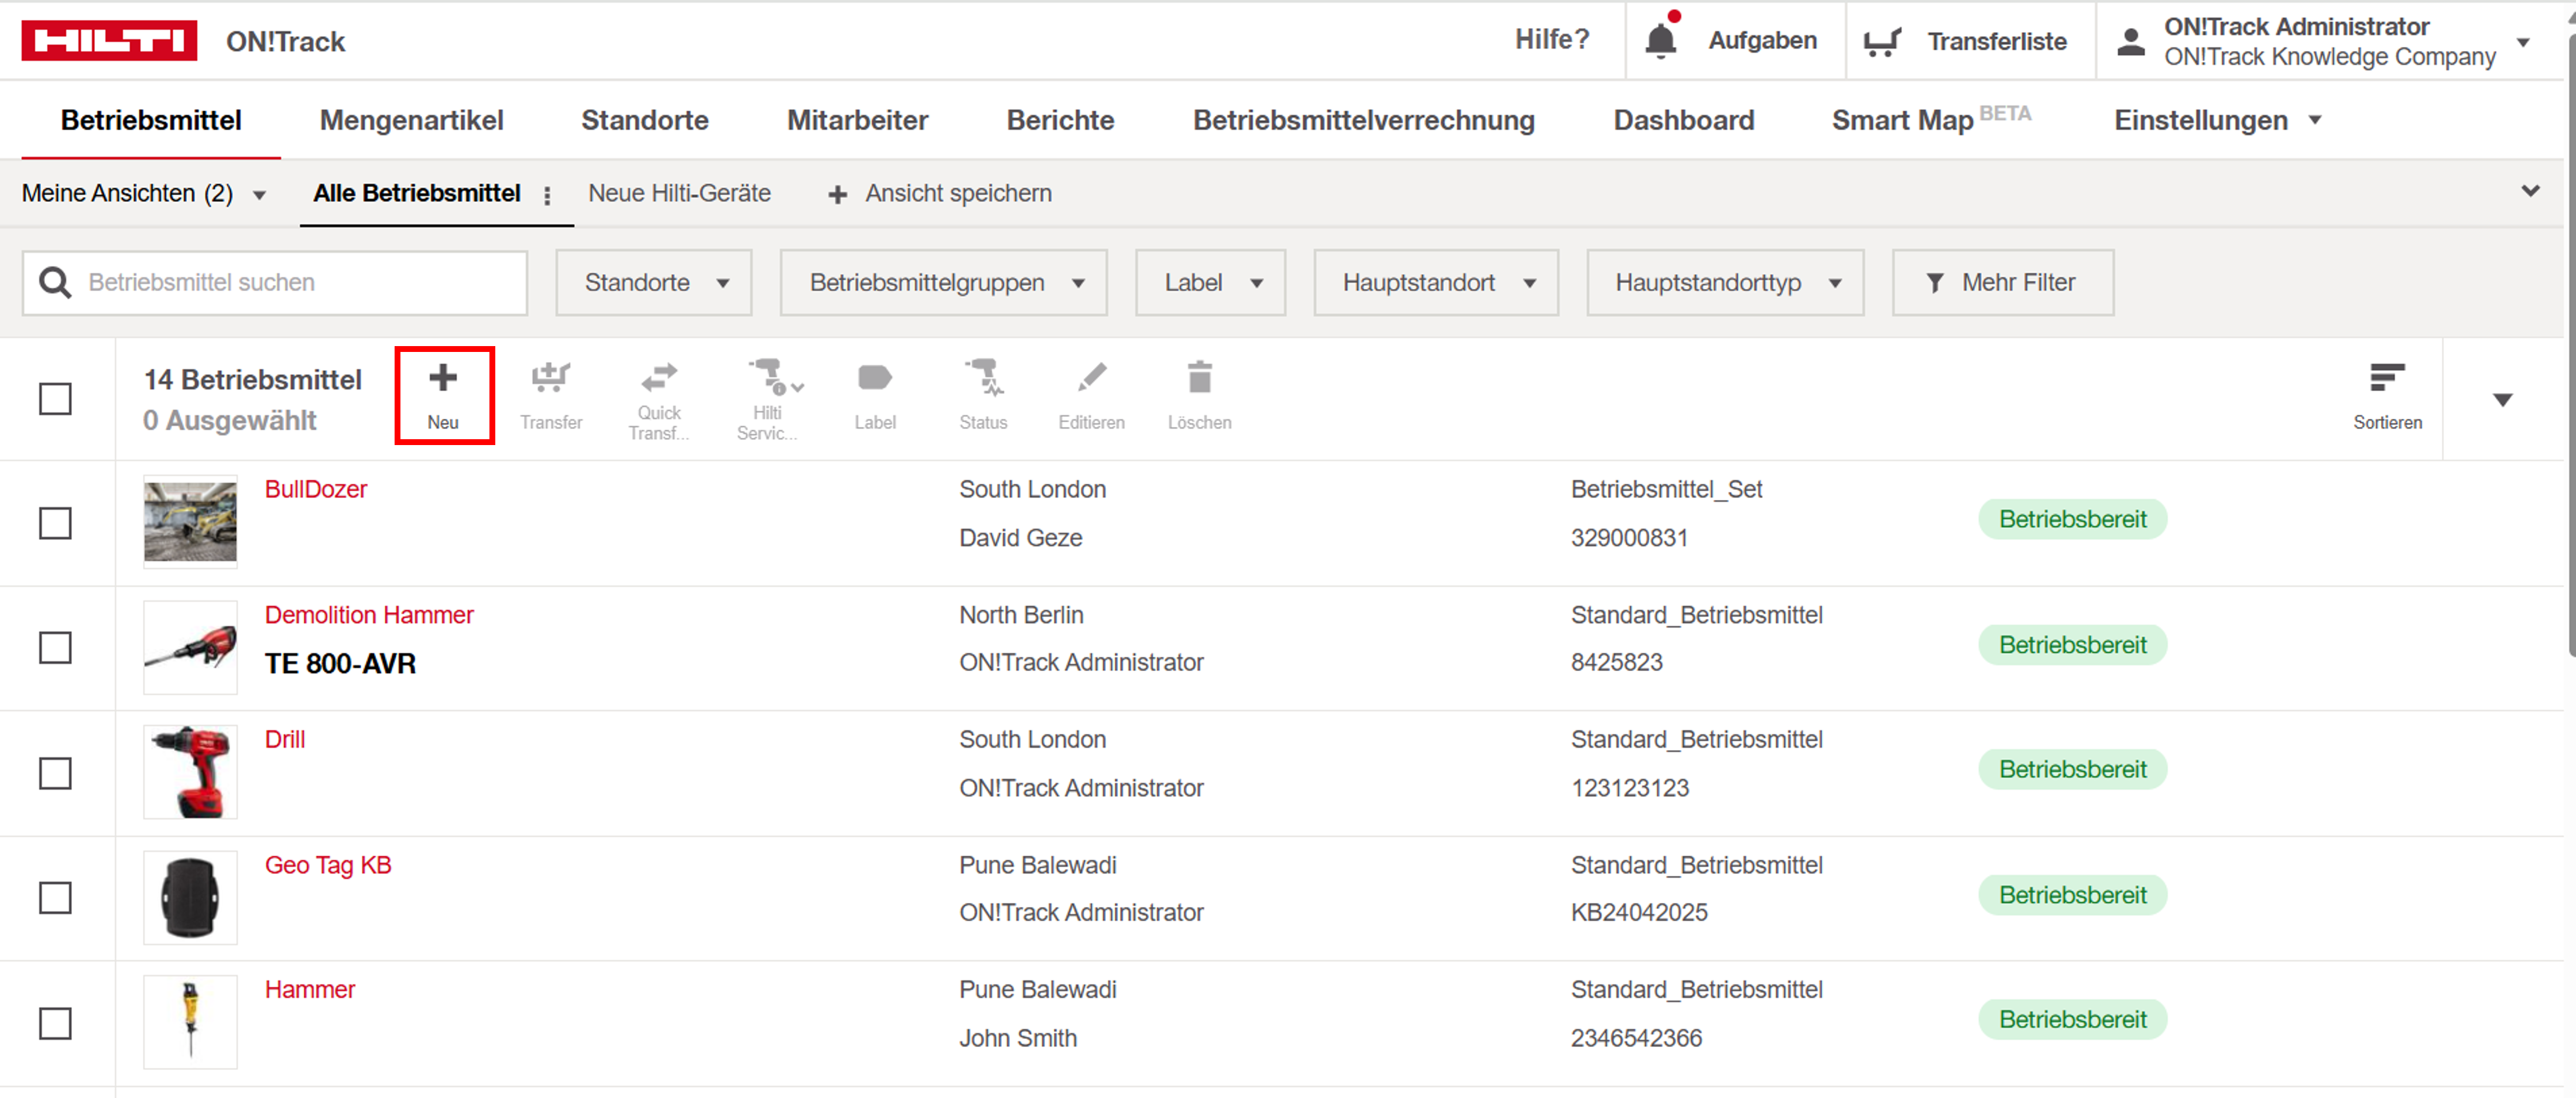Expand the Einstellungen menu dropdown

pos(2217,121)
